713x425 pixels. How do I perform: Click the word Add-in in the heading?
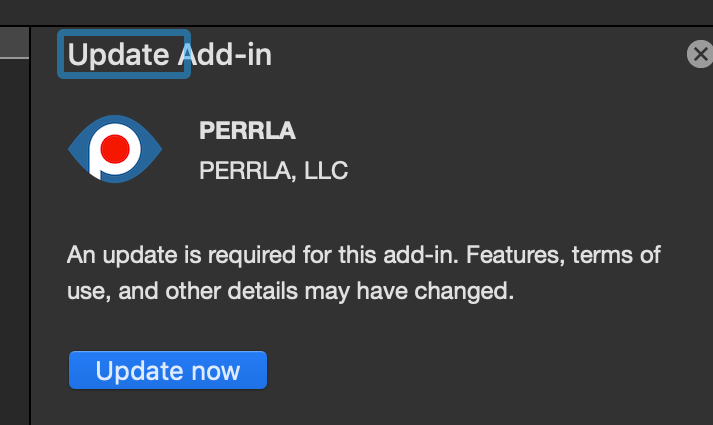pos(225,55)
